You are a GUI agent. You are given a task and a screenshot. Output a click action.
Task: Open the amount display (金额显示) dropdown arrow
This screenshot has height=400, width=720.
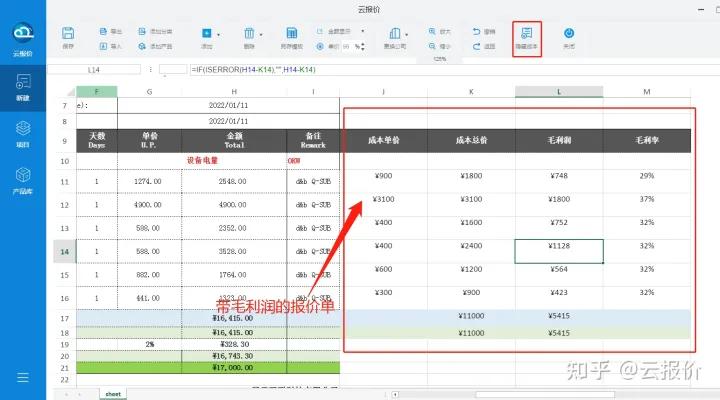click(363, 31)
